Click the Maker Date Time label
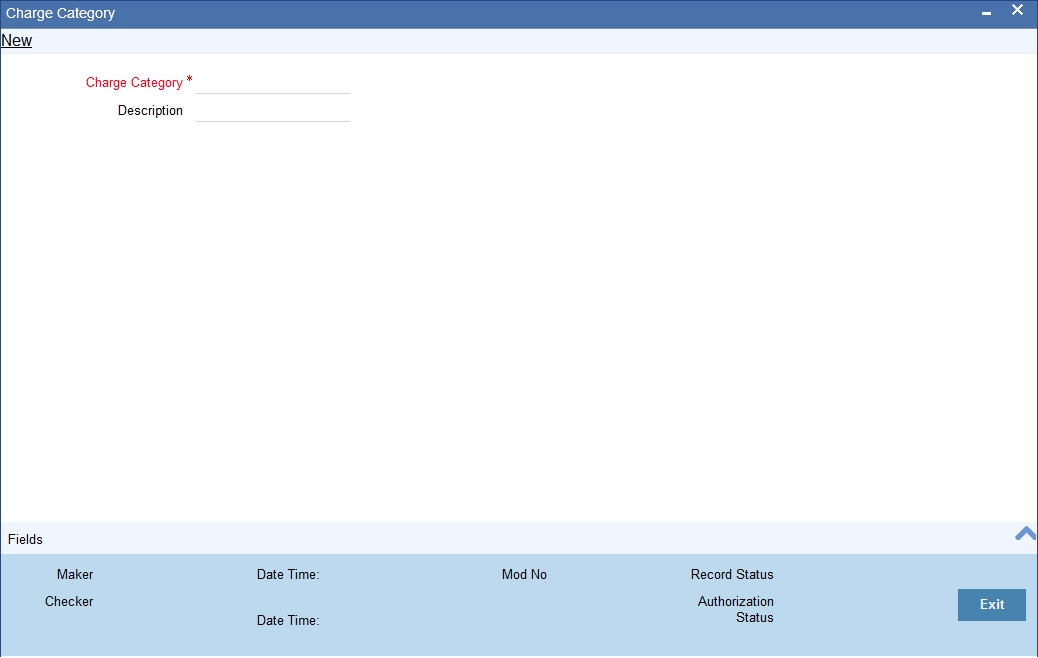This screenshot has height=658, width=1038. [288, 575]
